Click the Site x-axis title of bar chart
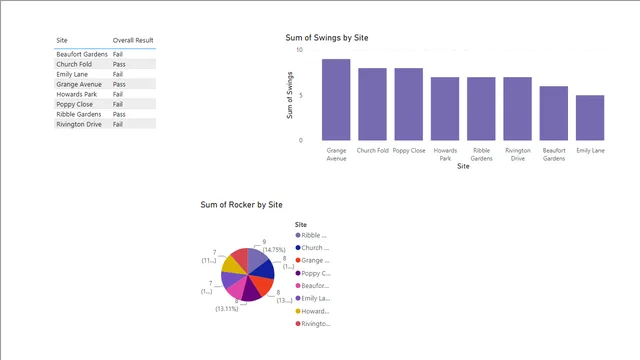 pyautogui.click(x=463, y=166)
